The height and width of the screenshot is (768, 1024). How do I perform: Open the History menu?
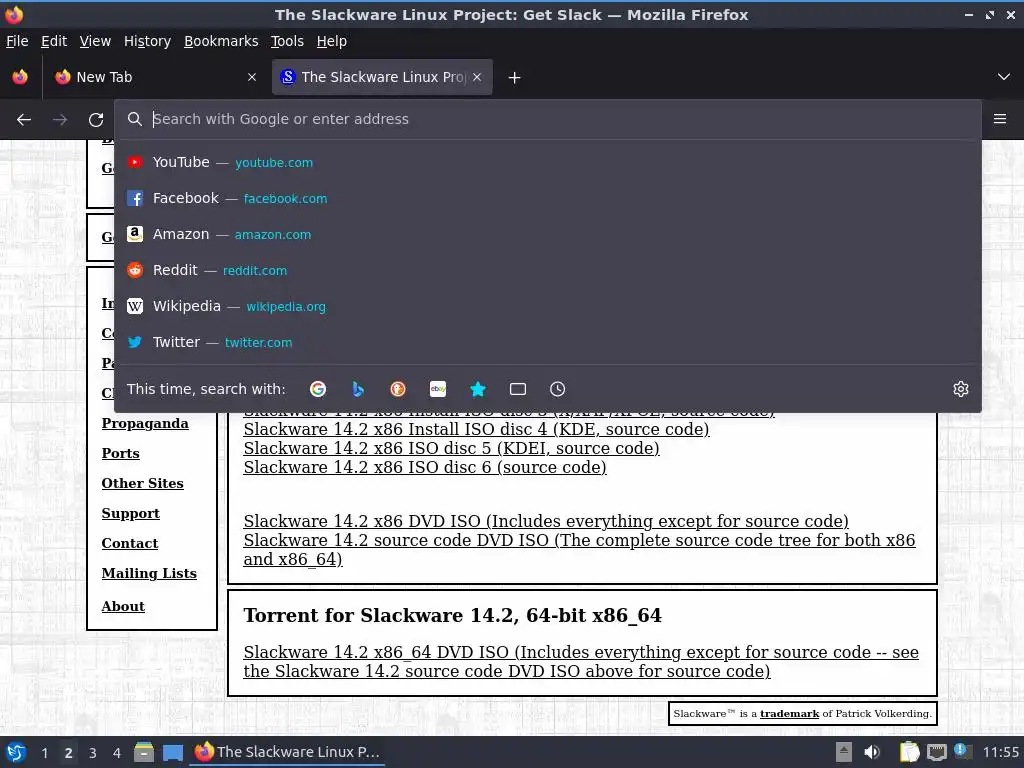148,41
